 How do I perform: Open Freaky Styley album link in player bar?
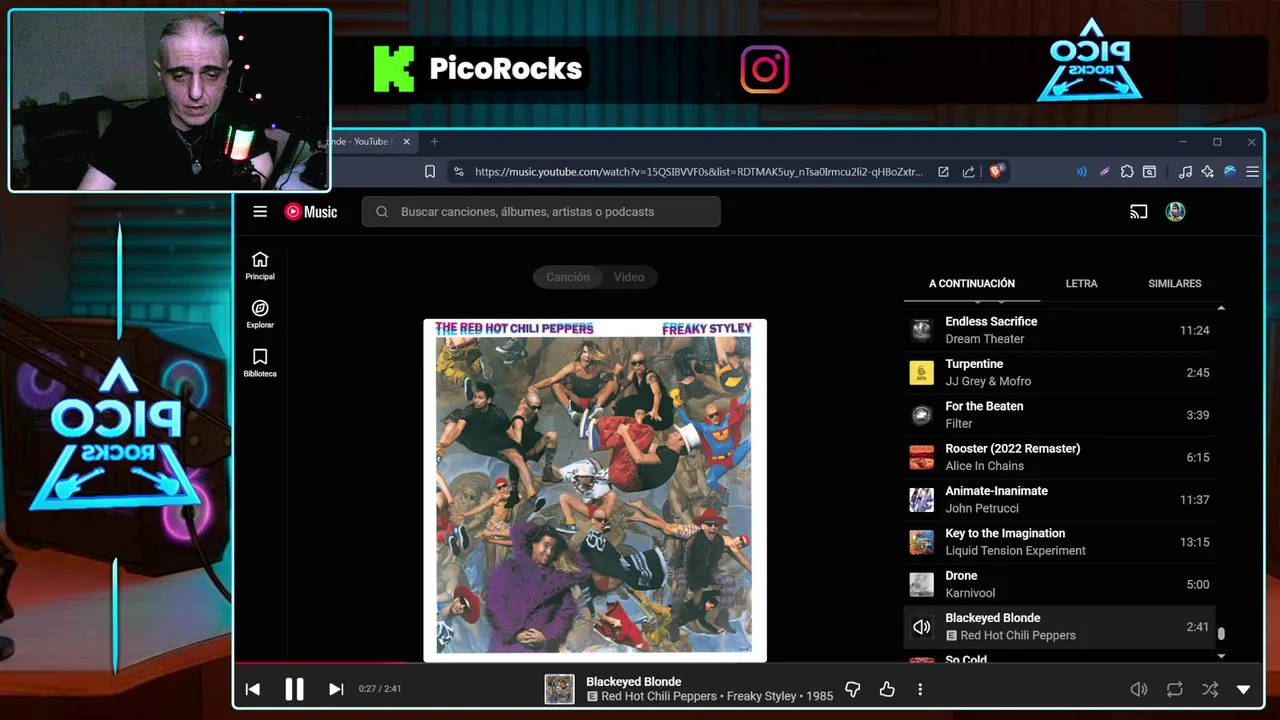[761, 696]
